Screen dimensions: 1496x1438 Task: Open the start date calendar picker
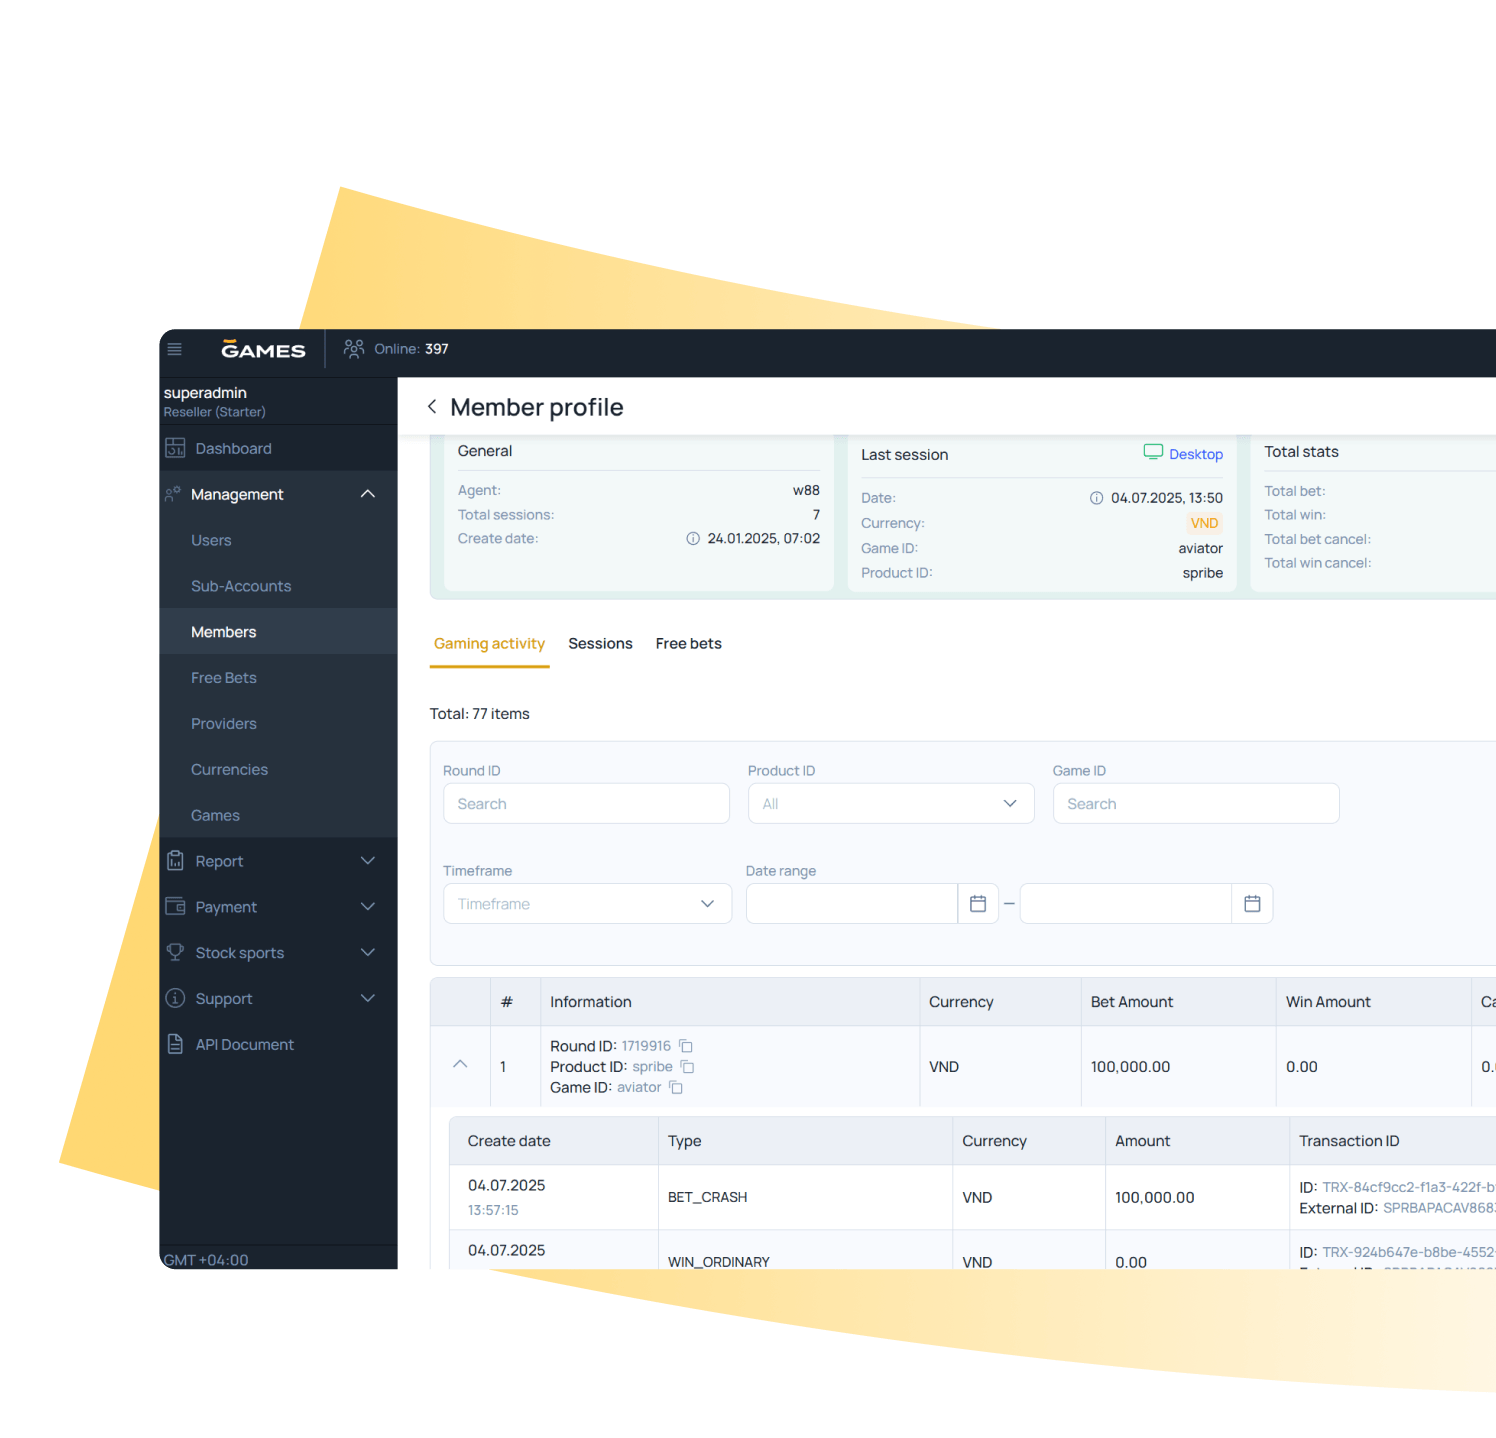tap(978, 904)
